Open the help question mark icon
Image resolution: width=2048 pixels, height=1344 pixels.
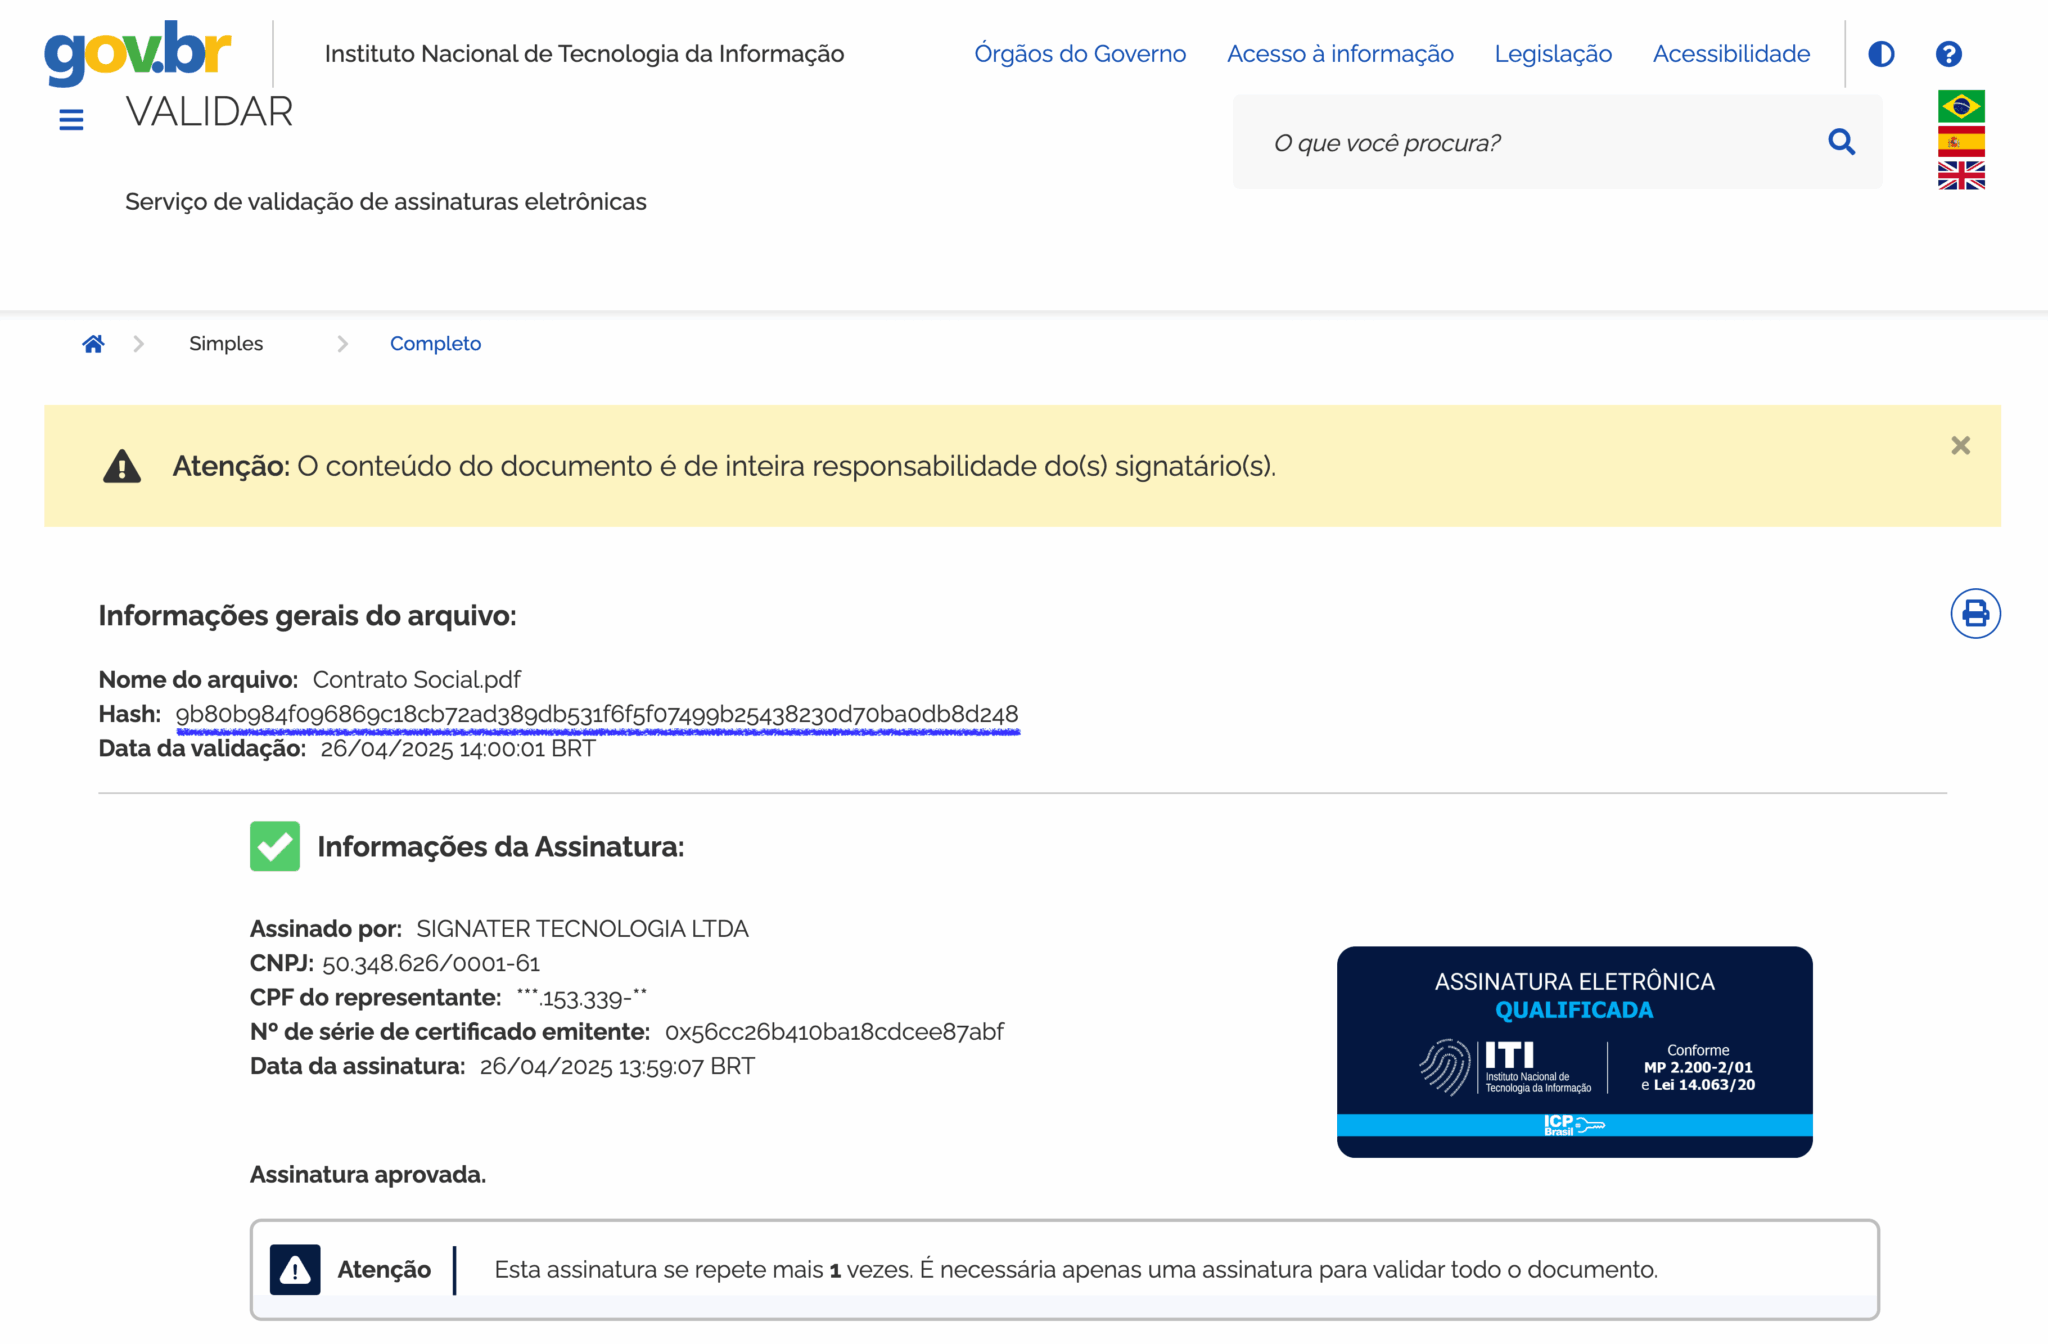click(x=1948, y=53)
